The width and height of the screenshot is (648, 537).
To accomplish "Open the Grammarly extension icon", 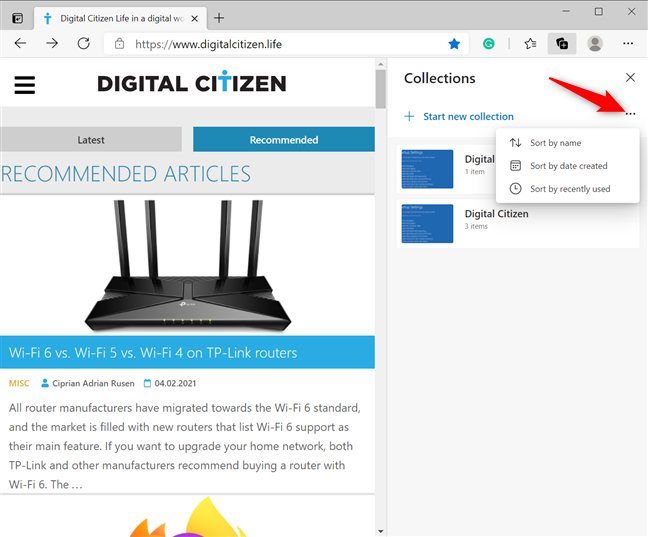I will [488, 43].
